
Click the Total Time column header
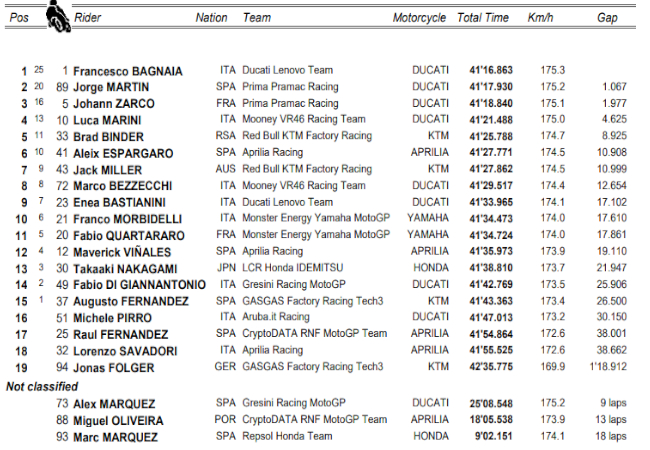pyautogui.click(x=483, y=18)
